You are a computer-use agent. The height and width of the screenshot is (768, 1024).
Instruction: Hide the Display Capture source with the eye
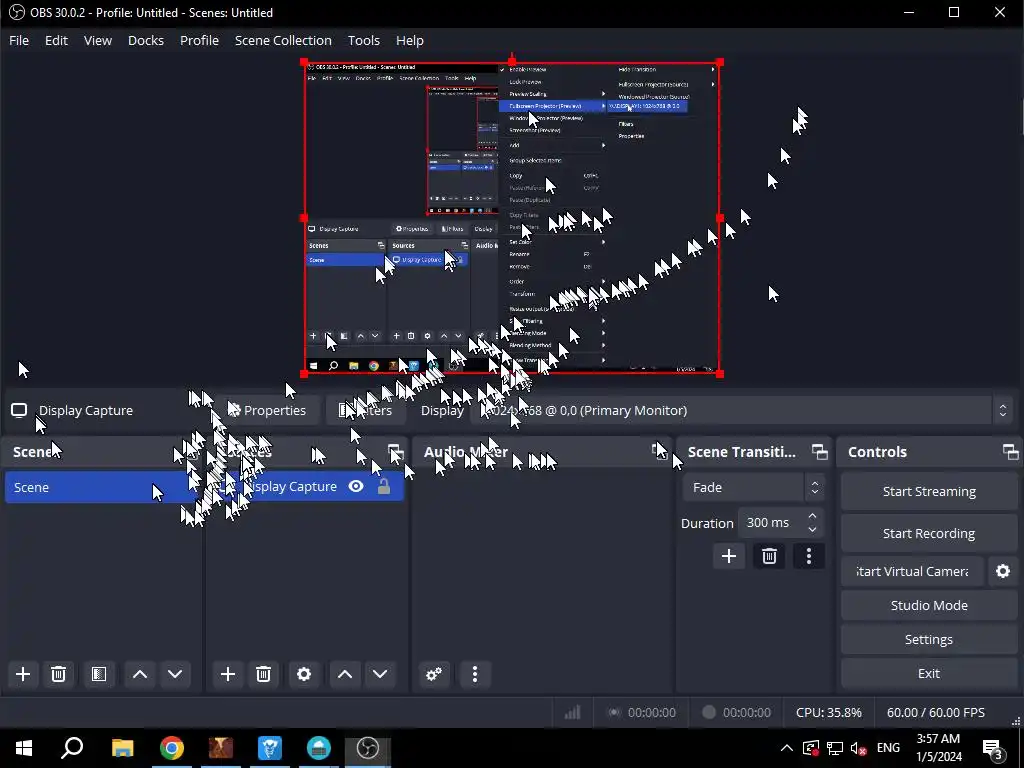pos(356,487)
